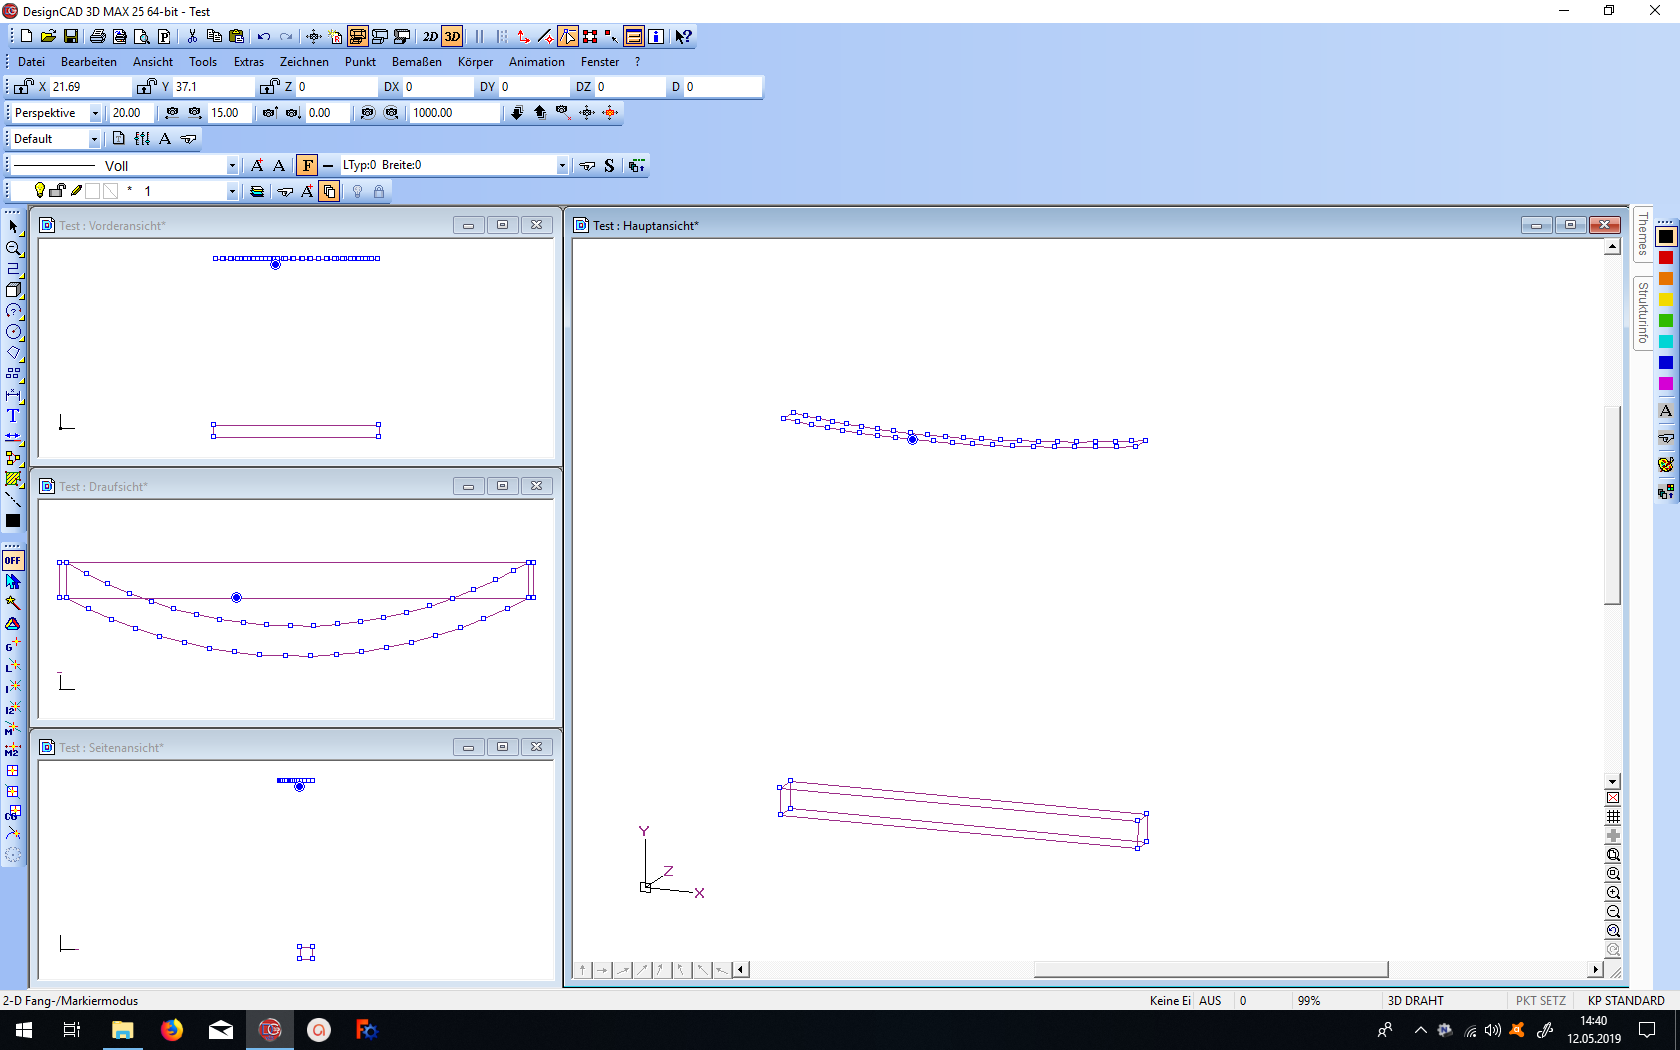Maximize the Draufsicht viewport window
The width and height of the screenshot is (1680, 1050).
(x=502, y=486)
